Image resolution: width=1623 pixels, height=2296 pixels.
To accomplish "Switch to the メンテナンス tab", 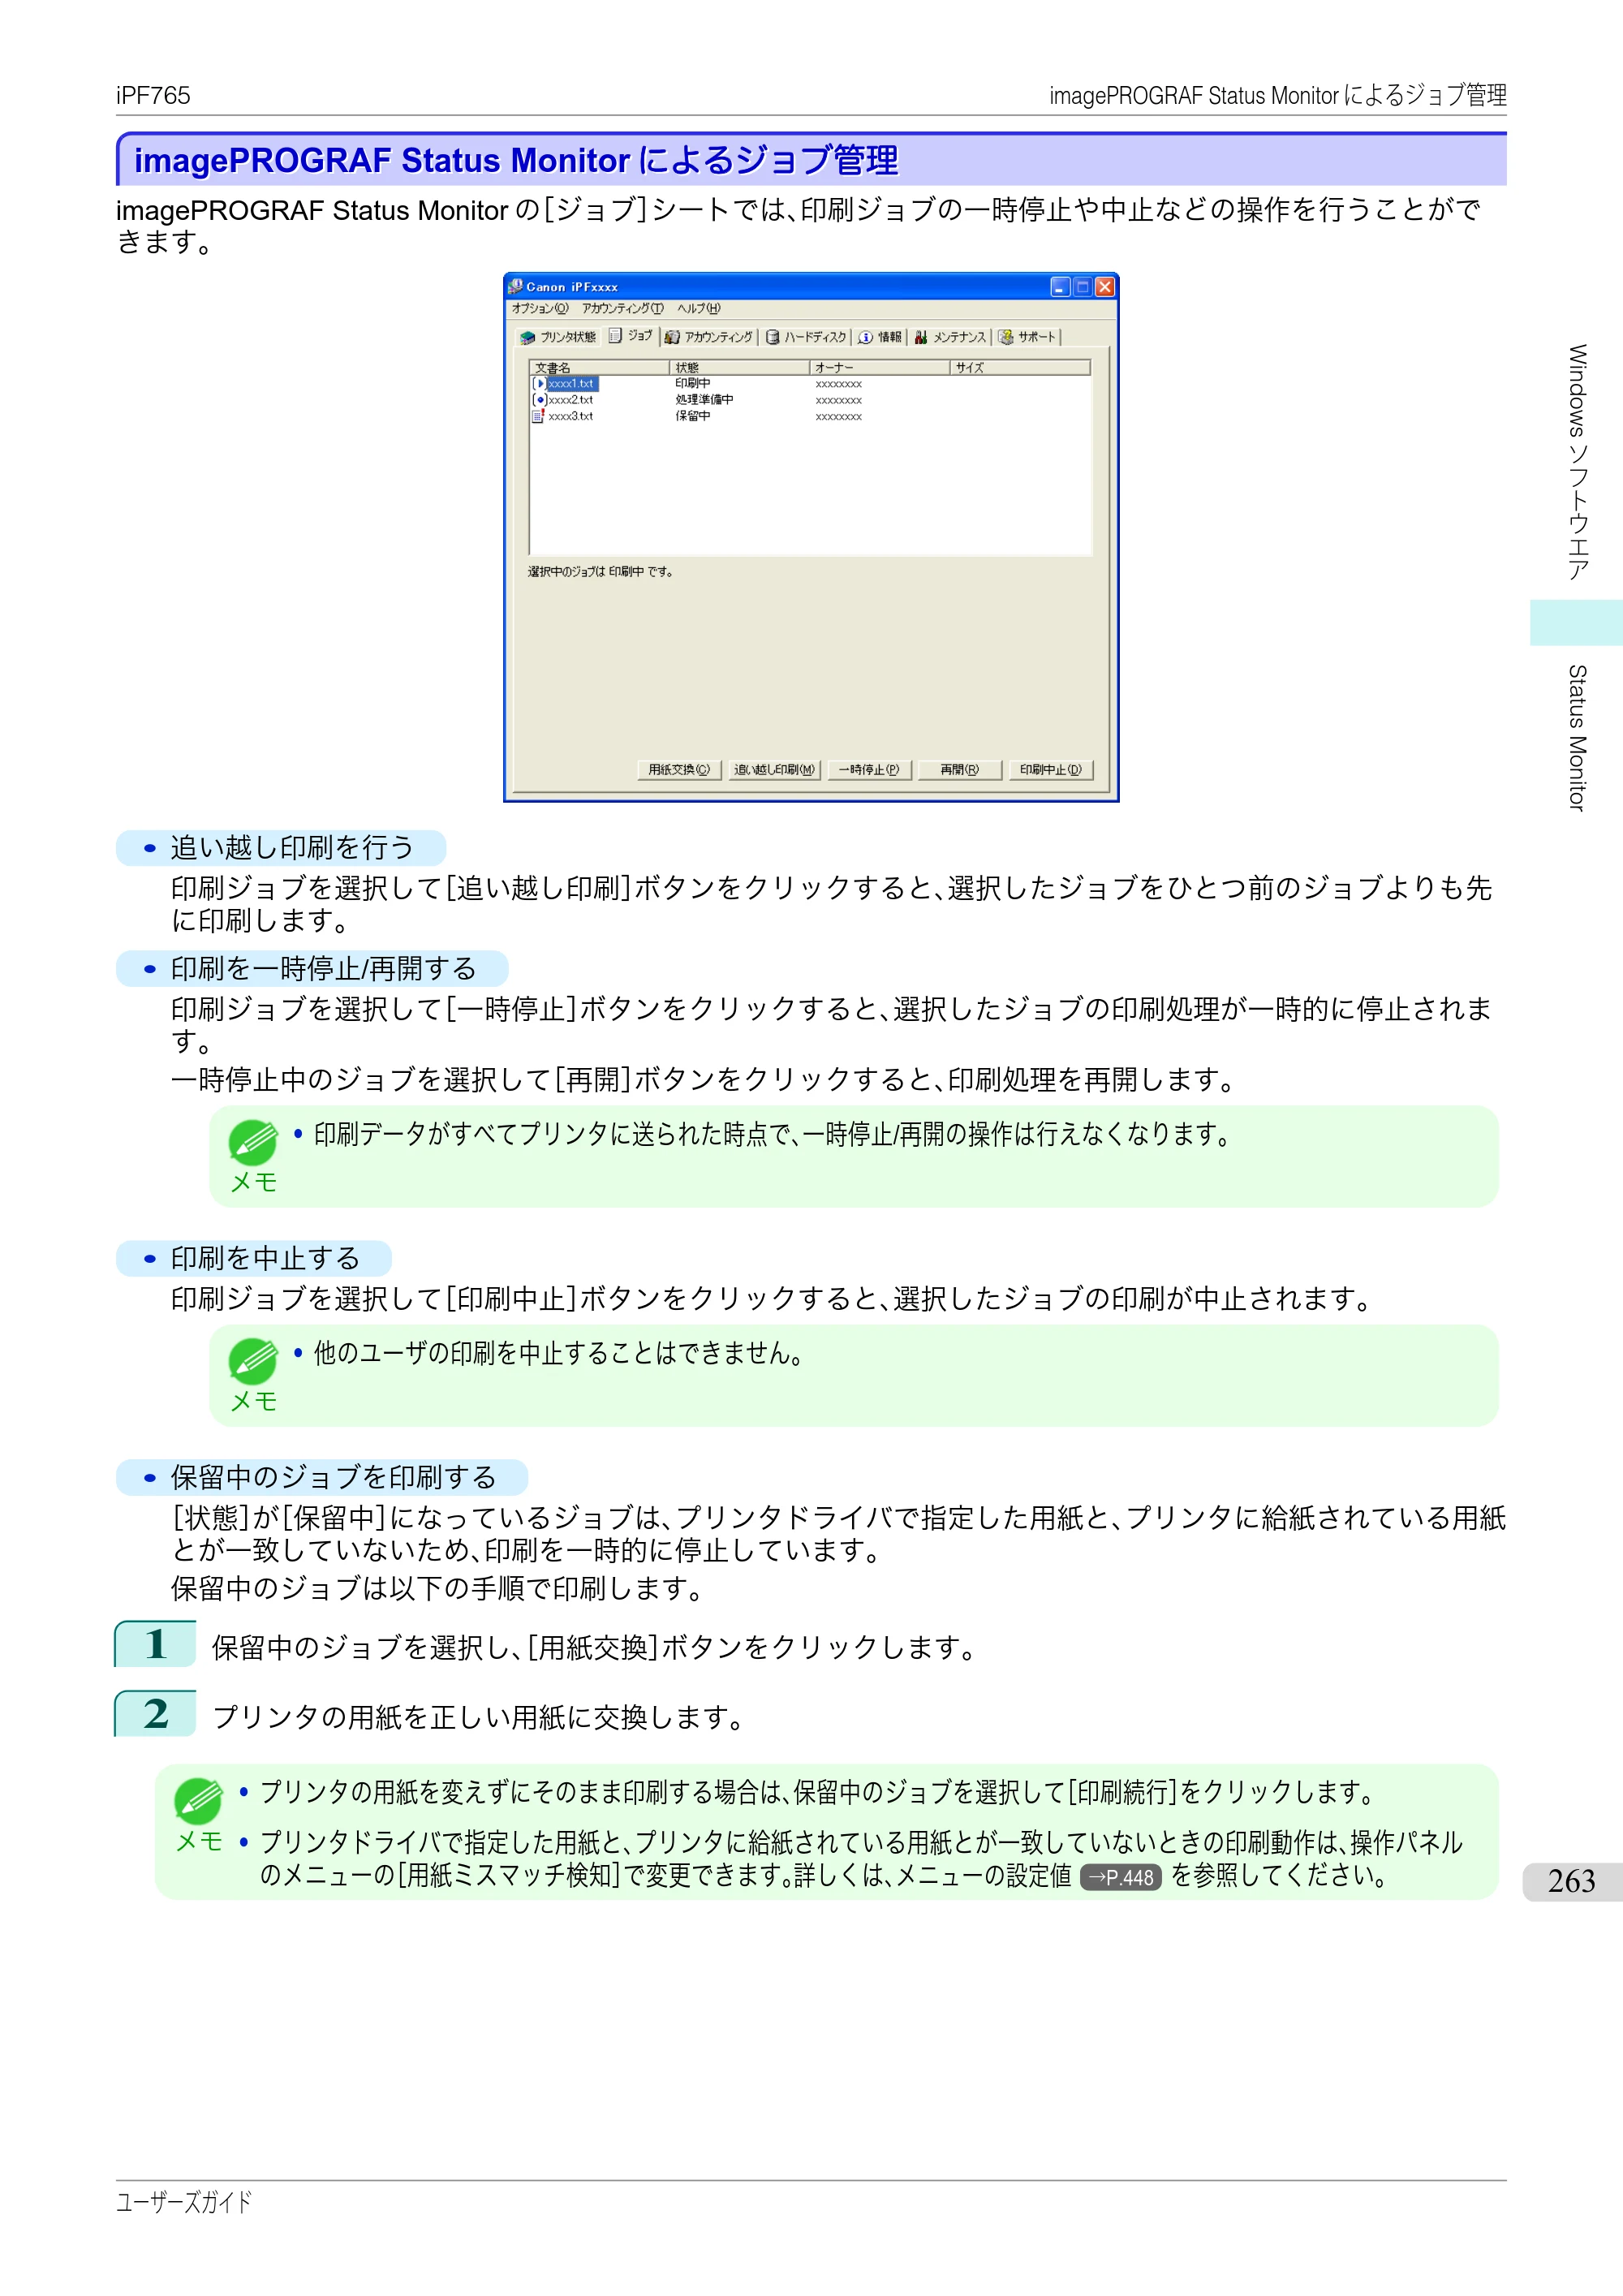I will click(x=950, y=338).
